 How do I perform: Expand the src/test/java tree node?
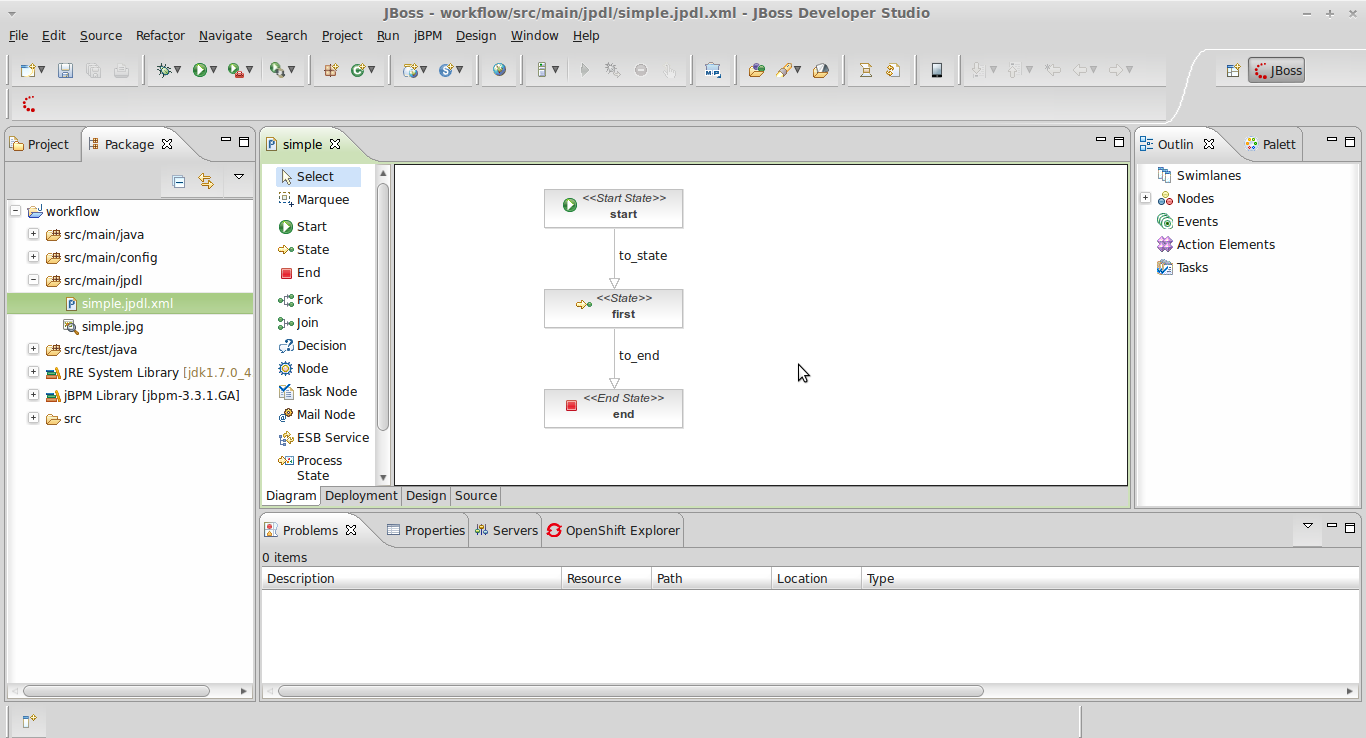[32, 349]
